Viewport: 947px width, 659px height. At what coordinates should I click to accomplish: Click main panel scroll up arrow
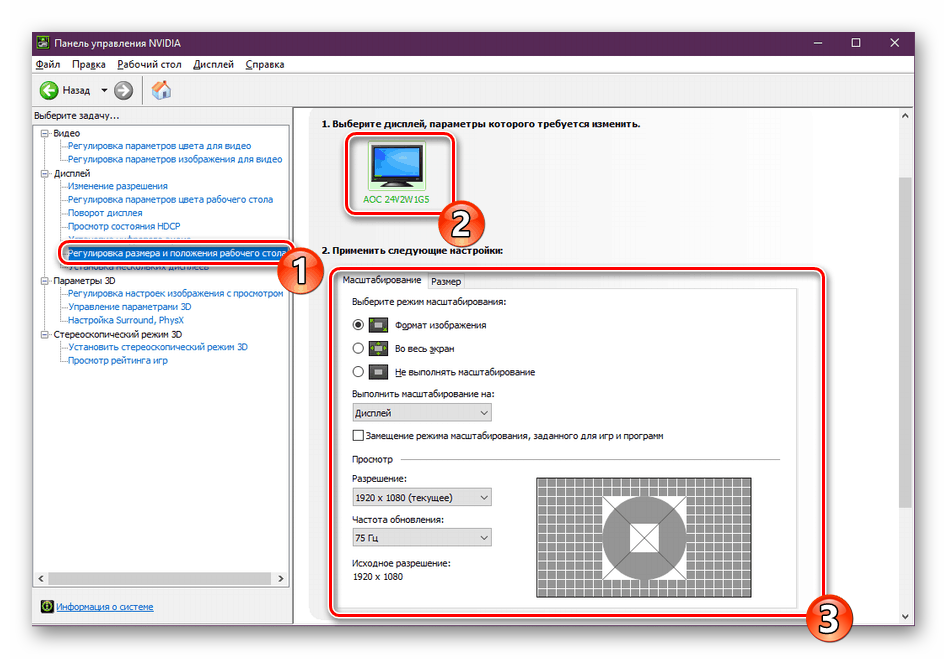click(905, 116)
